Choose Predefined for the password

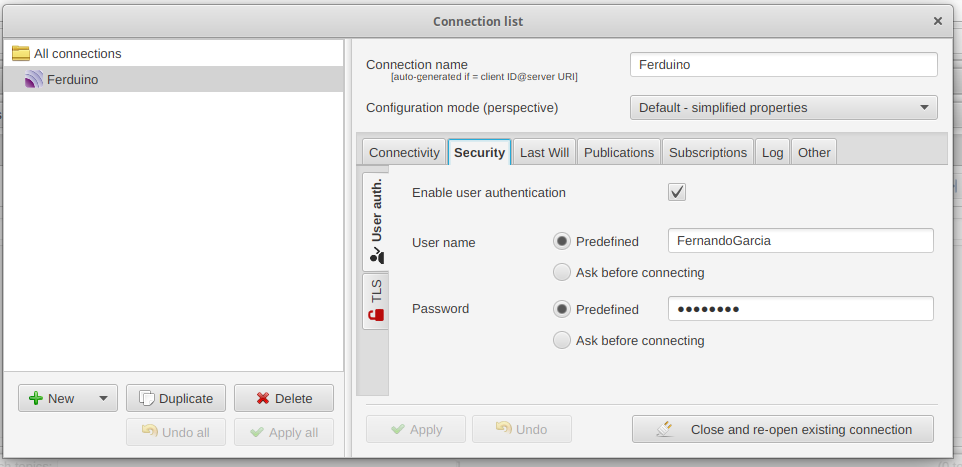[x=562, y=309]
